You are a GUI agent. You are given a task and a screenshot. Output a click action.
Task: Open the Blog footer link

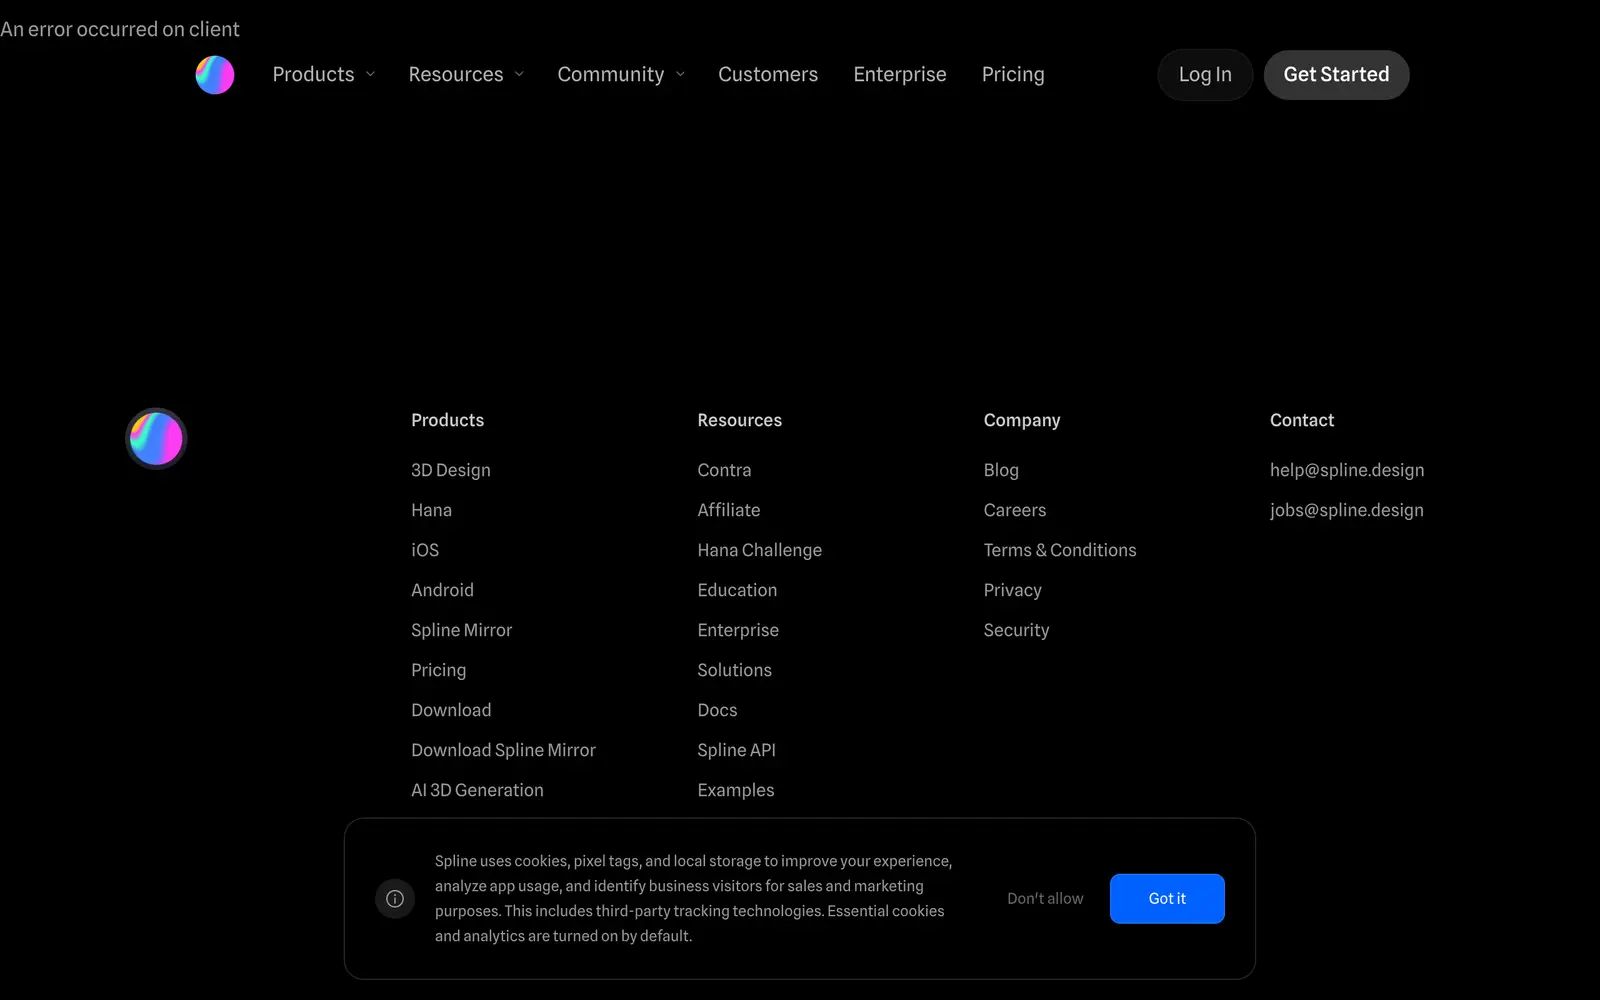pyautogui.click(x=1001, y=470)
